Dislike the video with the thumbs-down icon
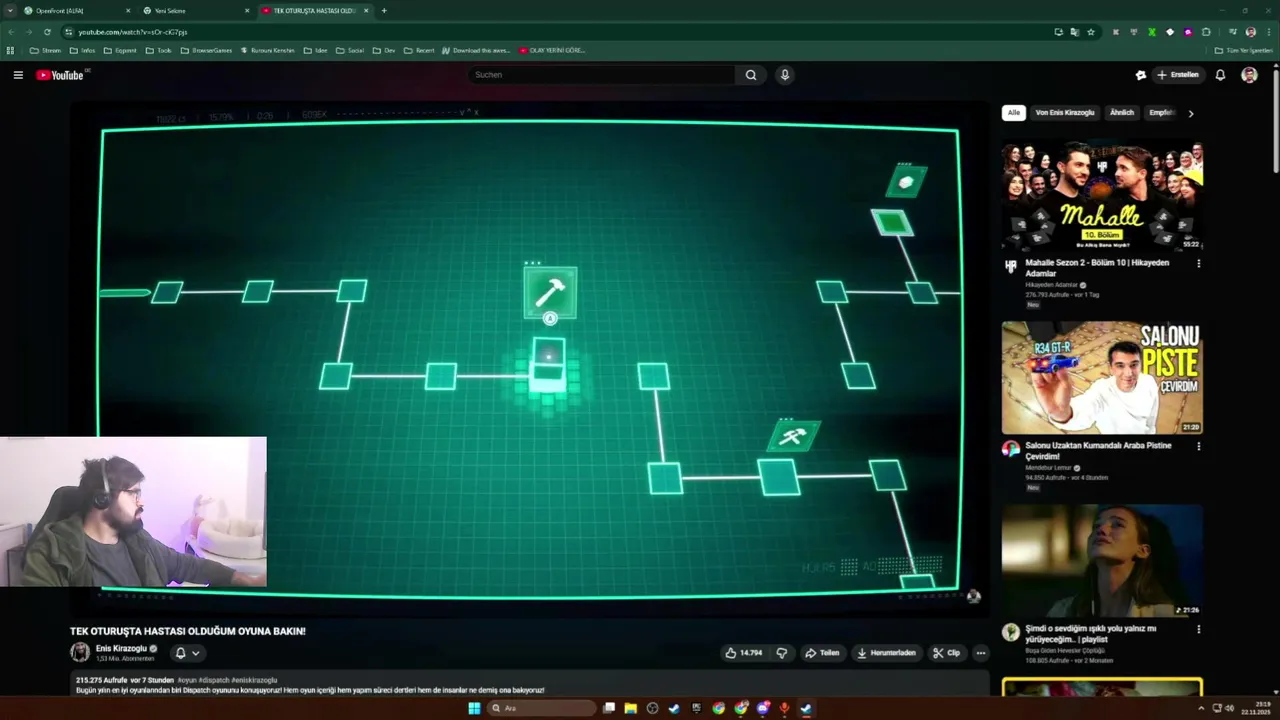Screen dimensions: 1280x720 [x=781, y=653]
